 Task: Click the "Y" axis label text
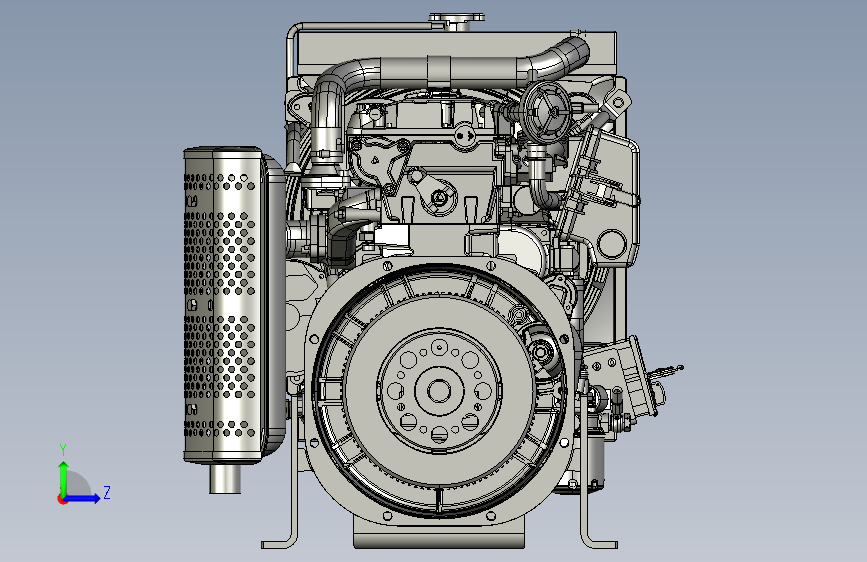coord(63,450)
